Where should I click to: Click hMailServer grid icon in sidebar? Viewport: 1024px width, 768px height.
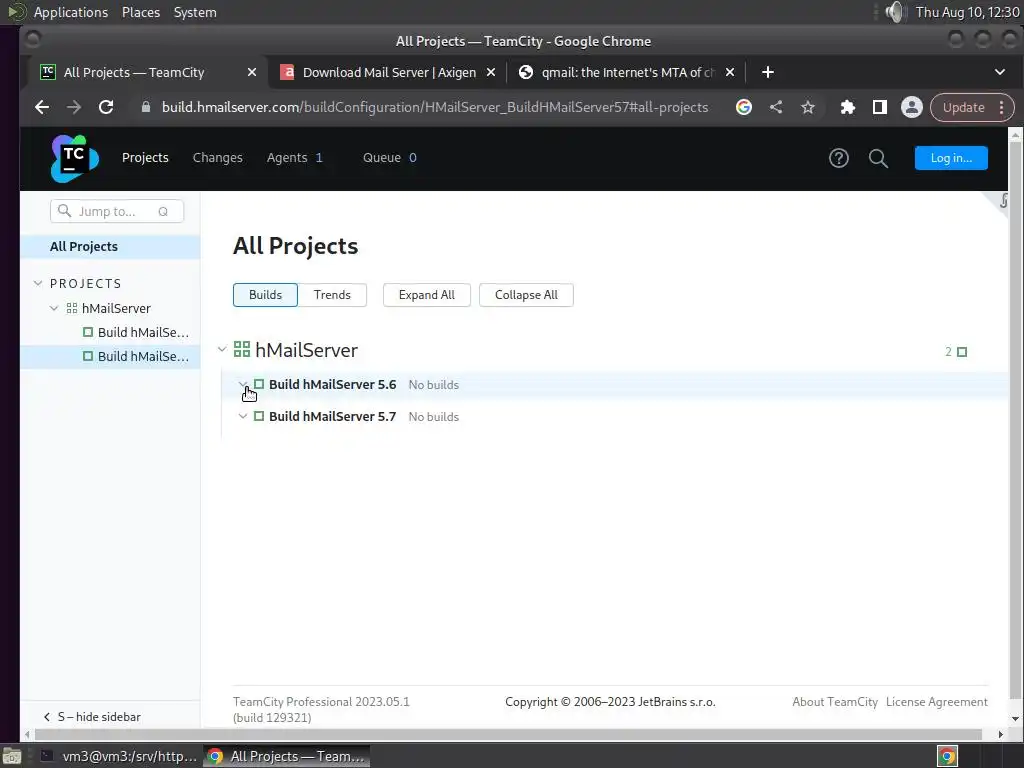(72, 308)
